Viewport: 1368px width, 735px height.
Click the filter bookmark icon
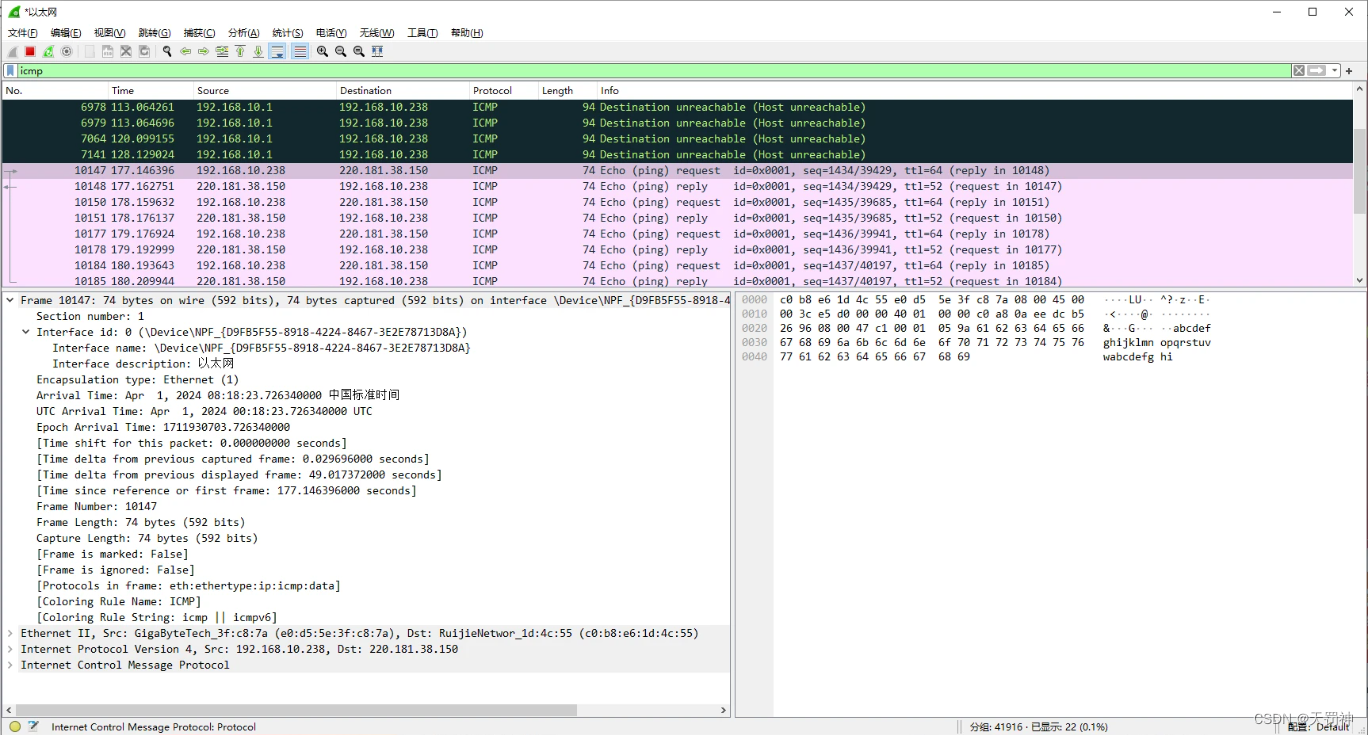(x=10, y=71)
